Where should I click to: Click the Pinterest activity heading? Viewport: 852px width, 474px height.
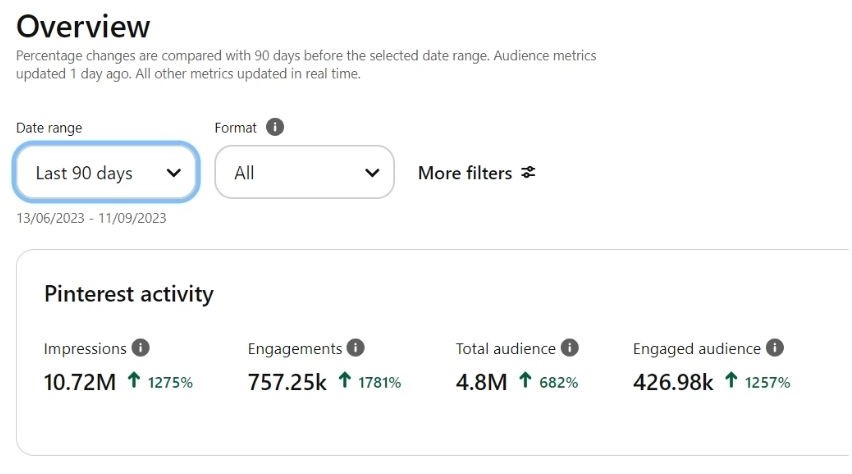(x=129, y=294)
